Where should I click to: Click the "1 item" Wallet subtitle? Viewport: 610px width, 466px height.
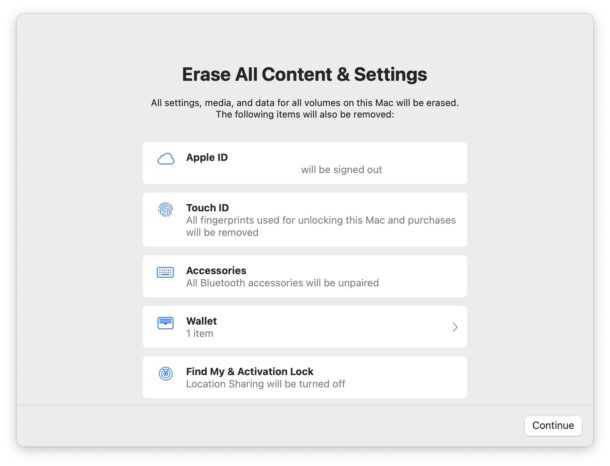(x=200, y=333)
